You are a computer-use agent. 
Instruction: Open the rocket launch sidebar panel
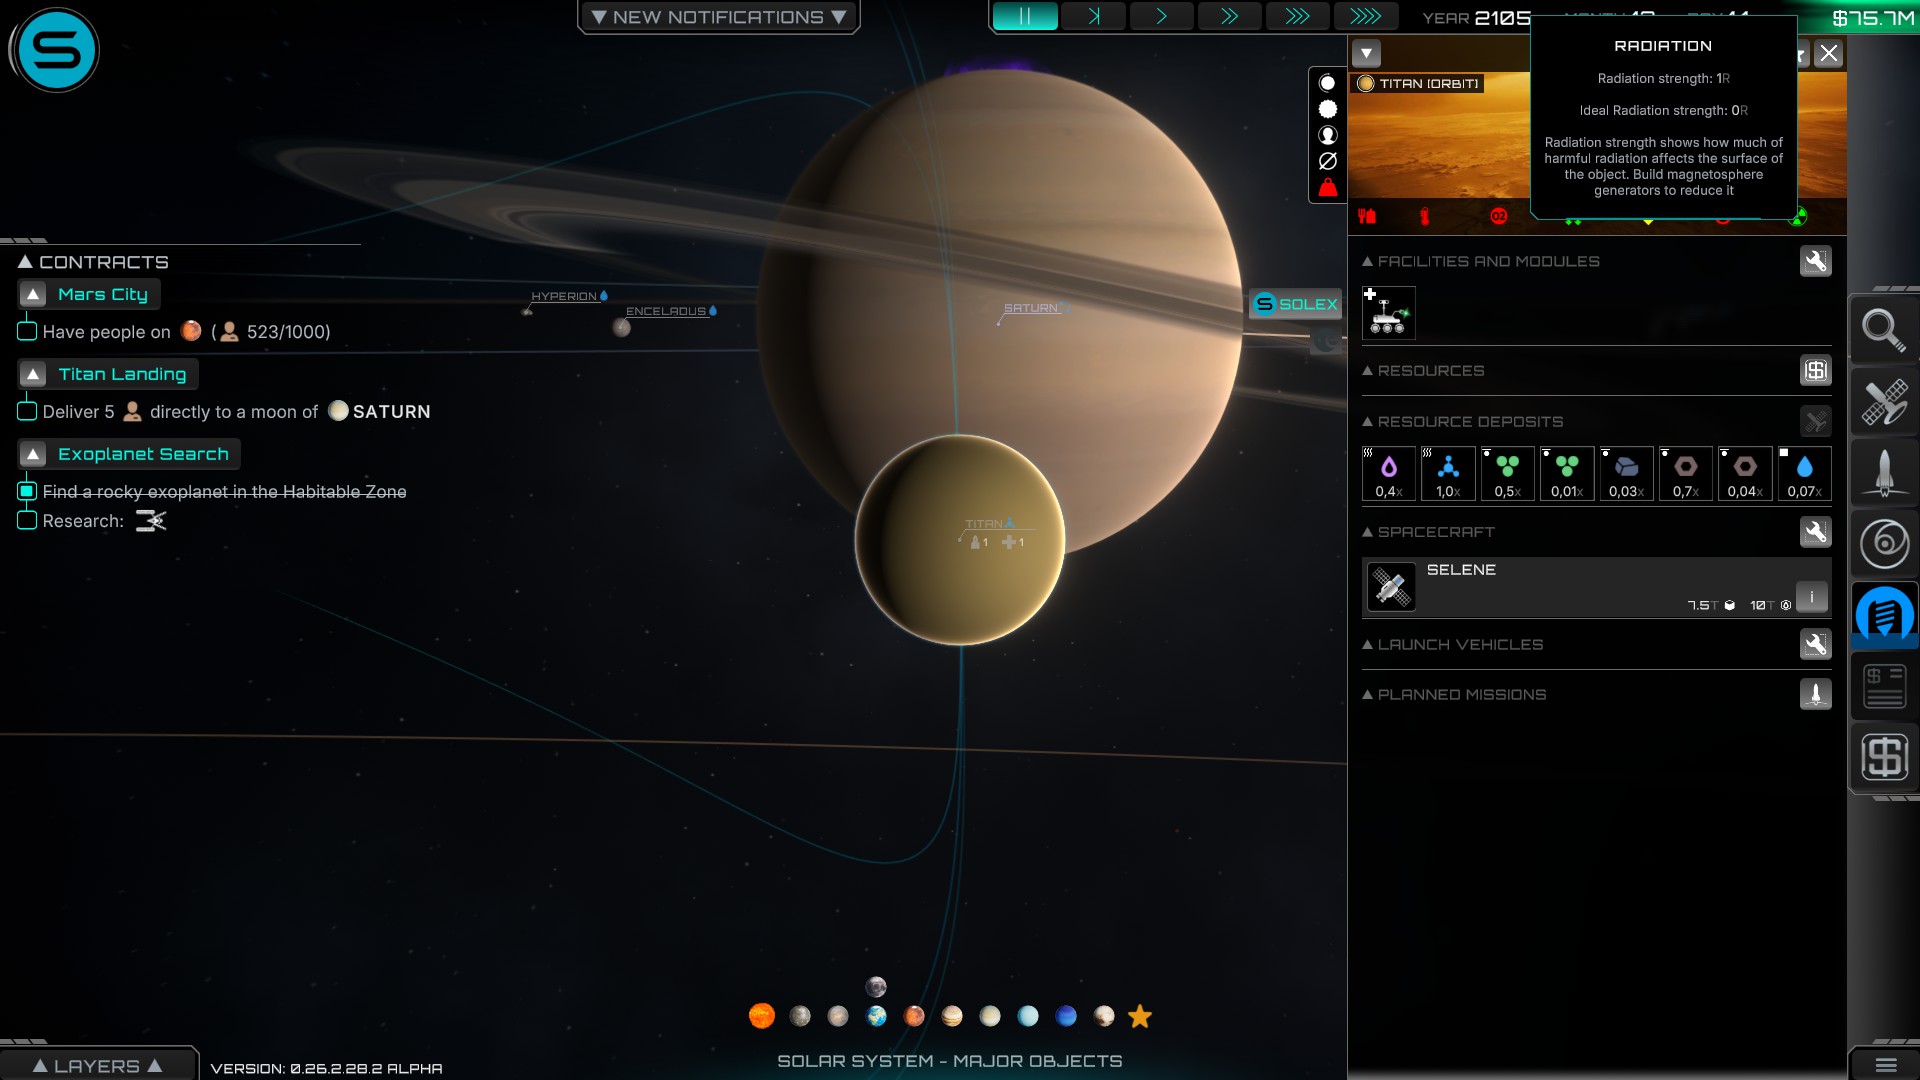(x=1883, y=473)
